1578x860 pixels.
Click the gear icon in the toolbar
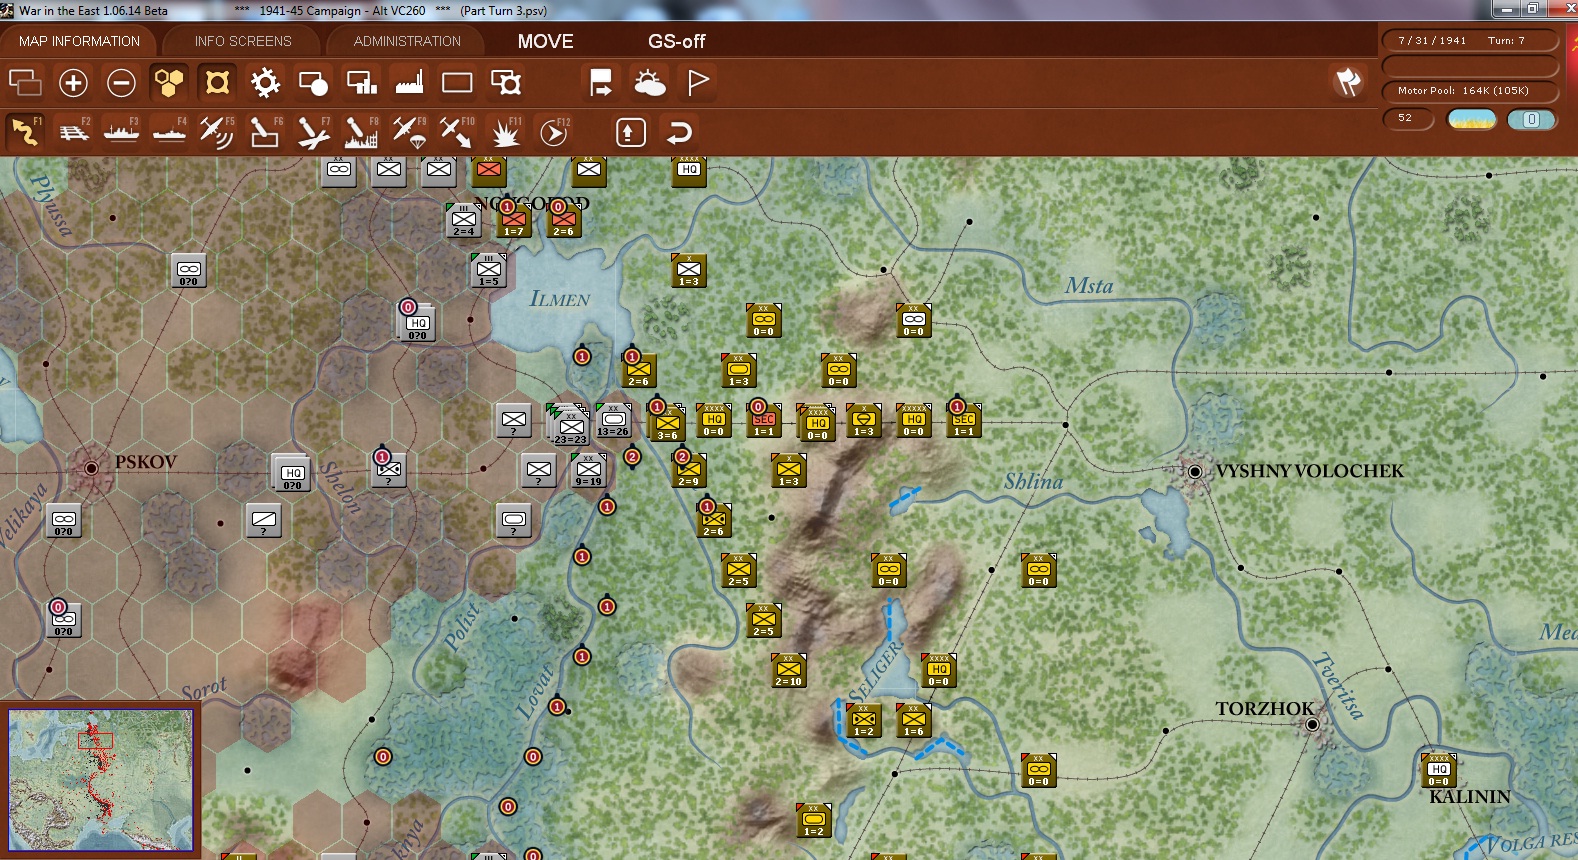(x=265, y=82)
